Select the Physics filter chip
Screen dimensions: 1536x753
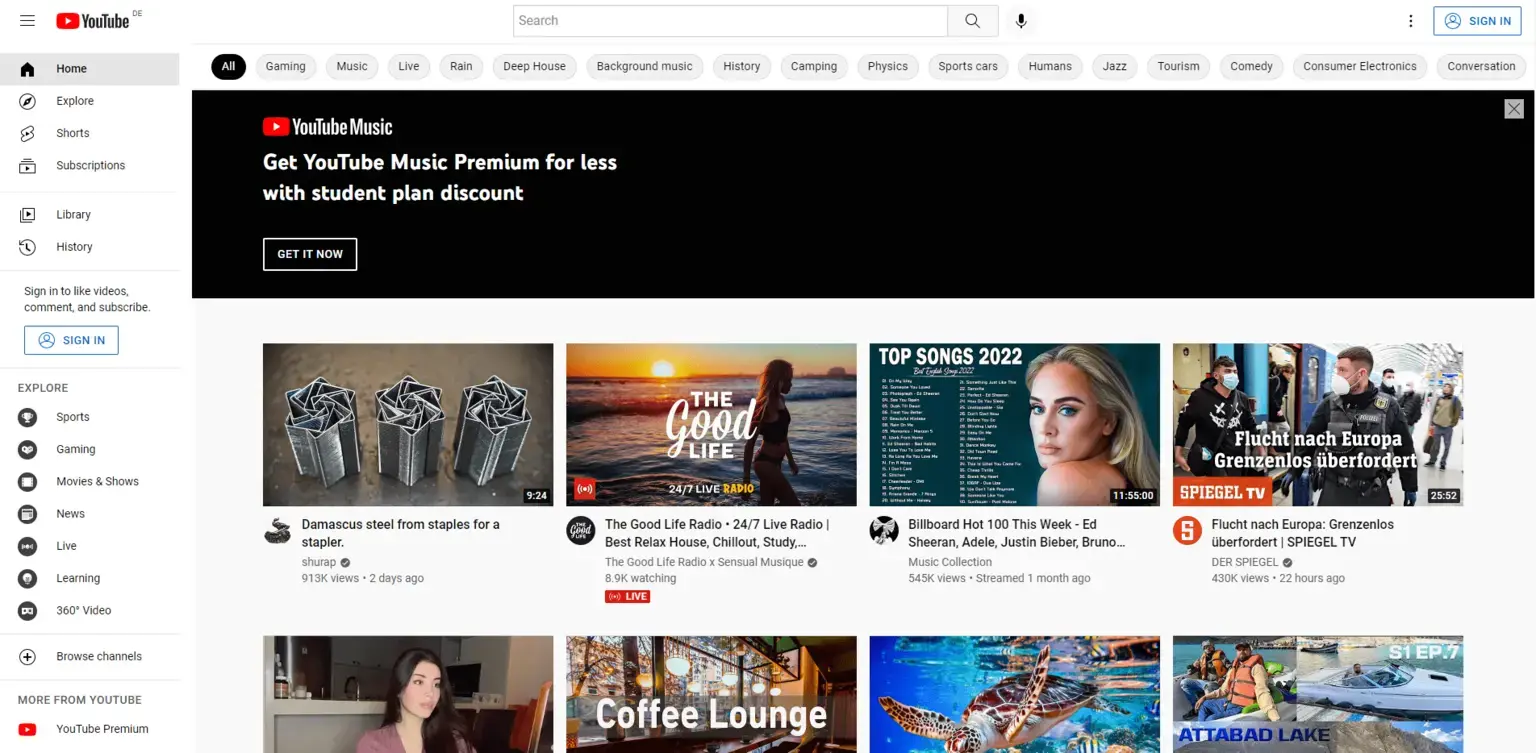point(888,66)
